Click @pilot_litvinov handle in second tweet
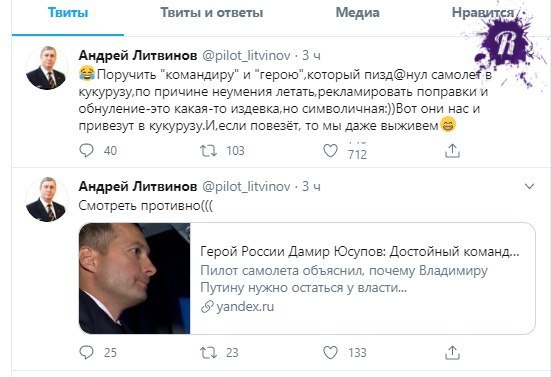The height and width of the screenshot is (377, 551). [x=246, y=186]
